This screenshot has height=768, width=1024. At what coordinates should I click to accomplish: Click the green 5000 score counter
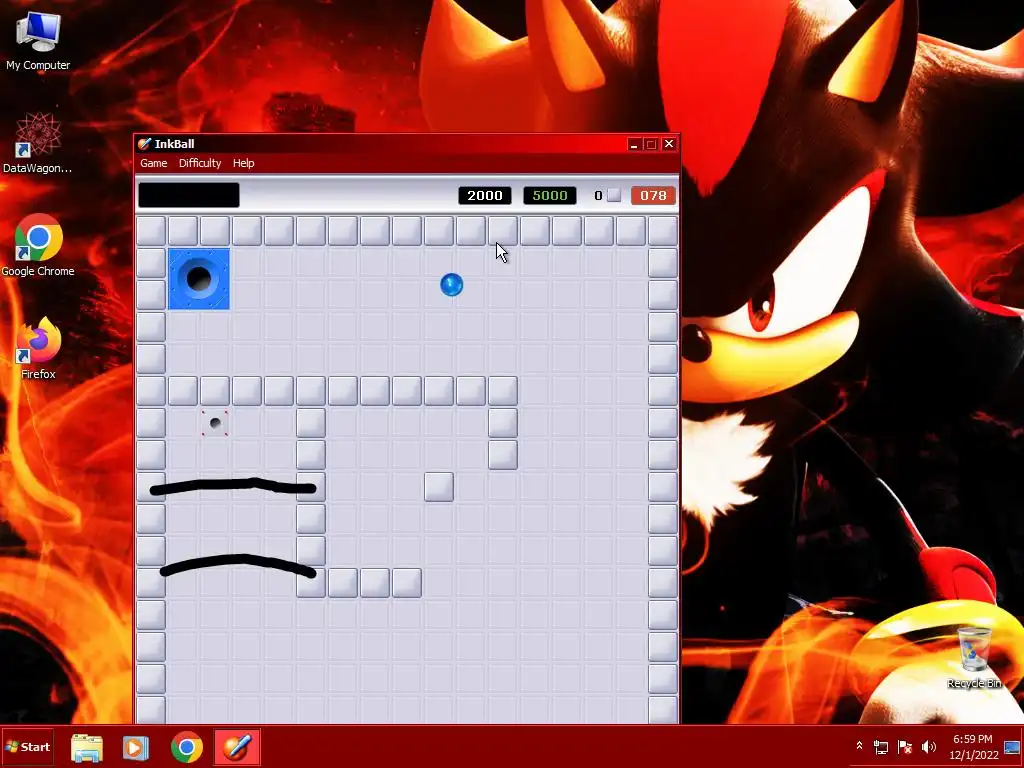point(550,195)
